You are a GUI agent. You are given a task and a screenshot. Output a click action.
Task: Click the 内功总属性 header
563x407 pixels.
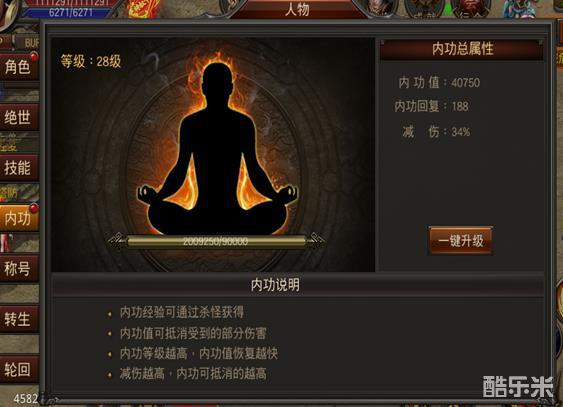tap(462, 49)
